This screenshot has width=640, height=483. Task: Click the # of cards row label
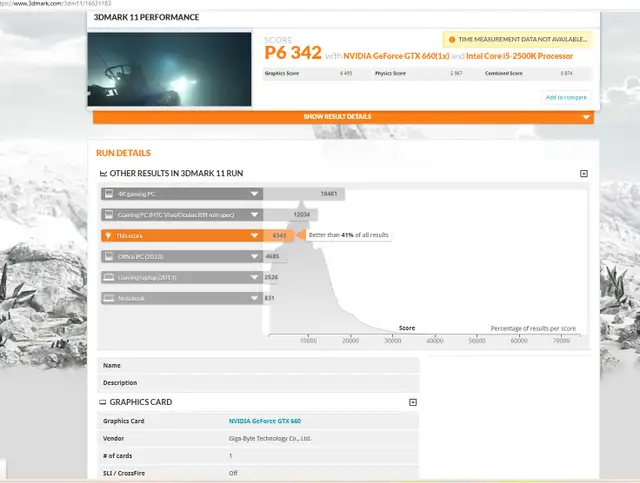[118, 456]
